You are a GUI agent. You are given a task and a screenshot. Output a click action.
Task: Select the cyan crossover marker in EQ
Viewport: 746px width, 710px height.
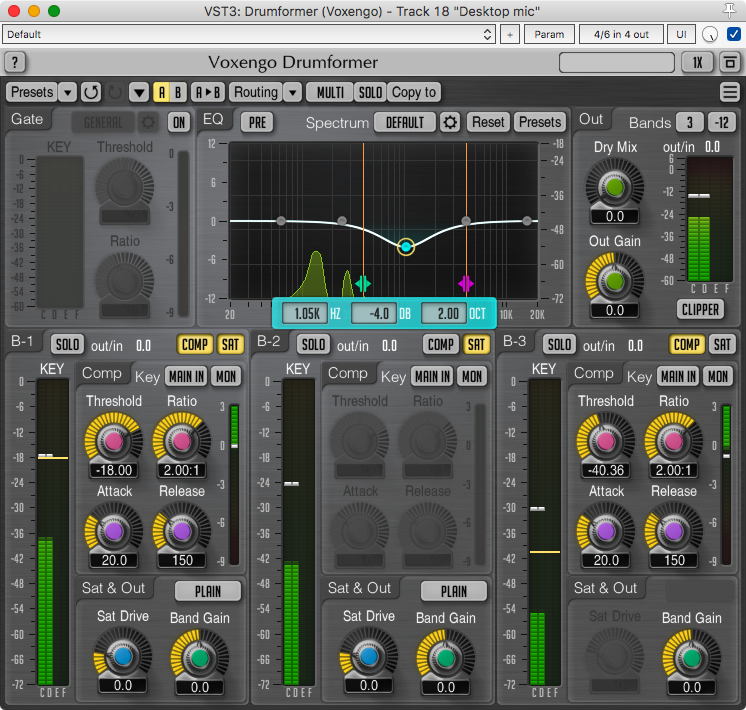pyautogui.click(x=363, y=284)
